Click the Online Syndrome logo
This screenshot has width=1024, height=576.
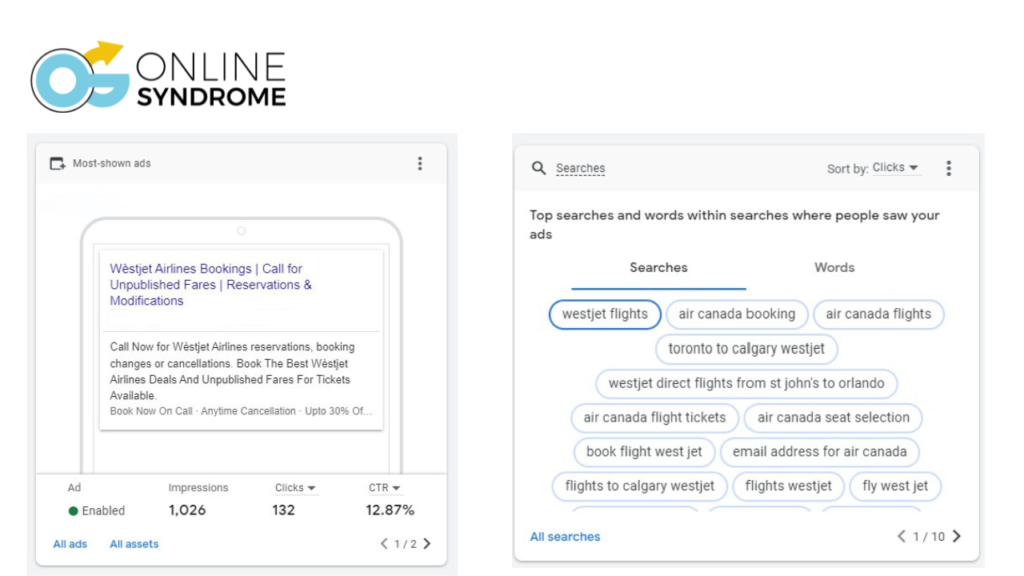[158, 77]
